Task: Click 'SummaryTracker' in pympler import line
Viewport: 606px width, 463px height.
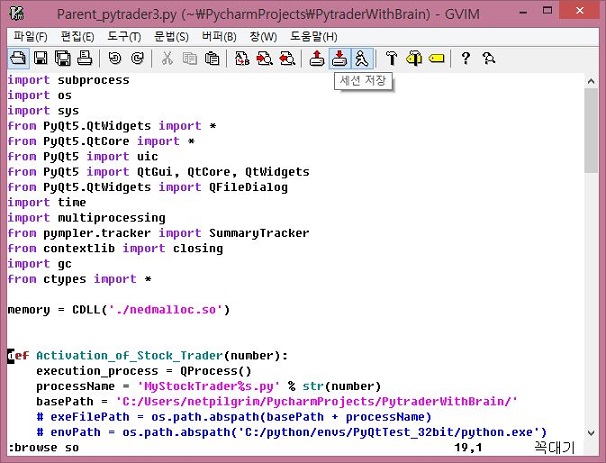Action: click(x=259, y=233)
